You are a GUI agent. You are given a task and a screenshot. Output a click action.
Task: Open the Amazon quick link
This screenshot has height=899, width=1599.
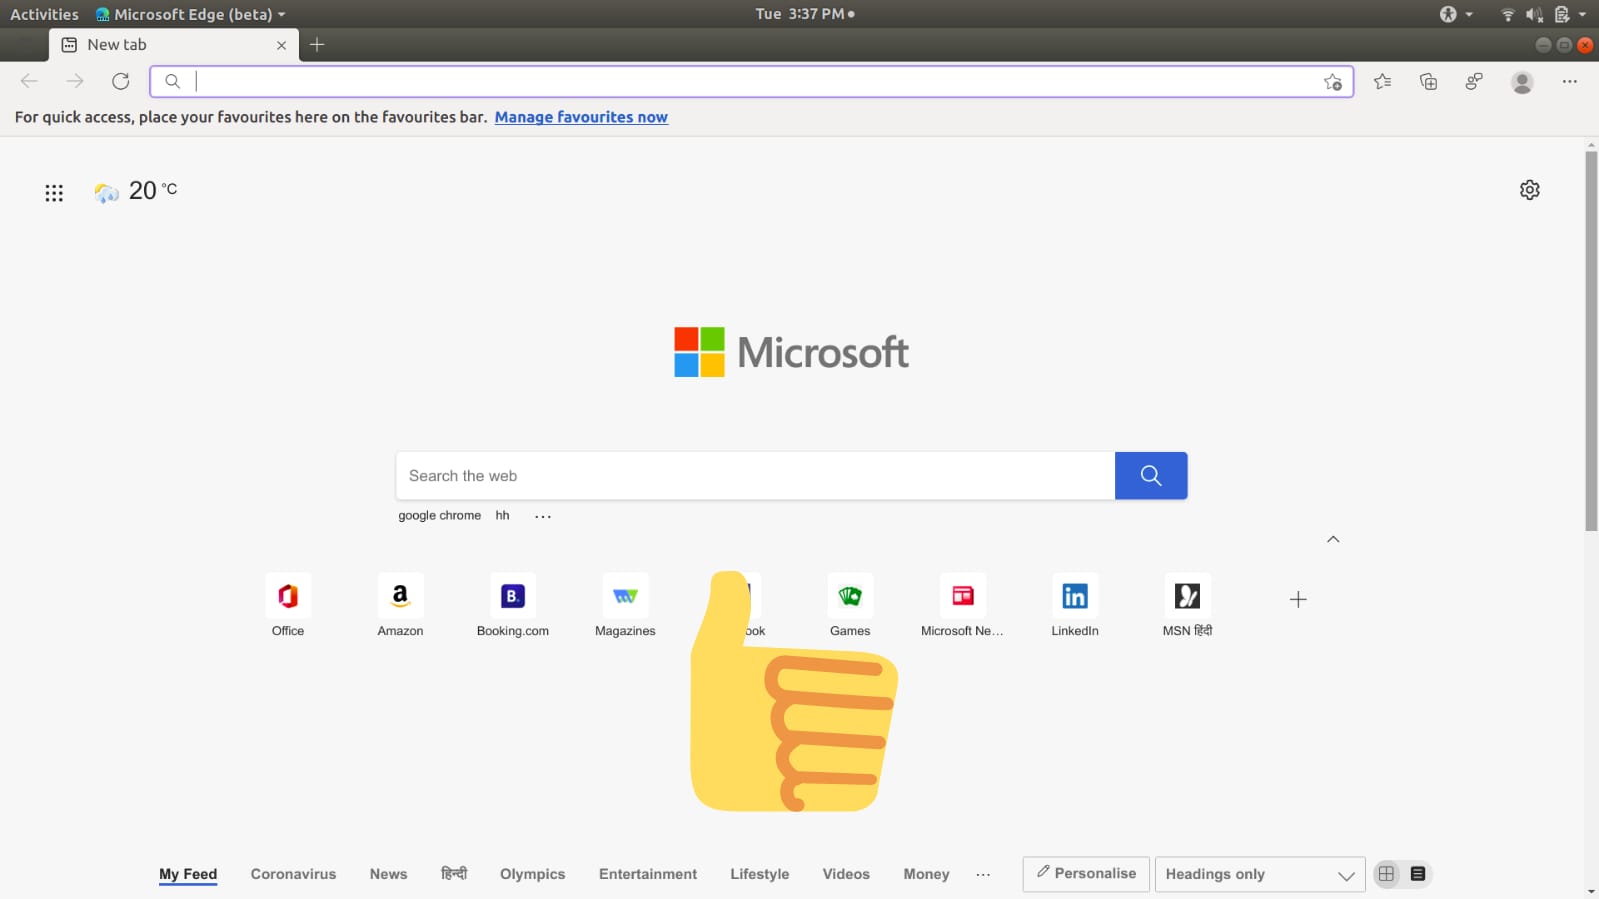point(400,606)
